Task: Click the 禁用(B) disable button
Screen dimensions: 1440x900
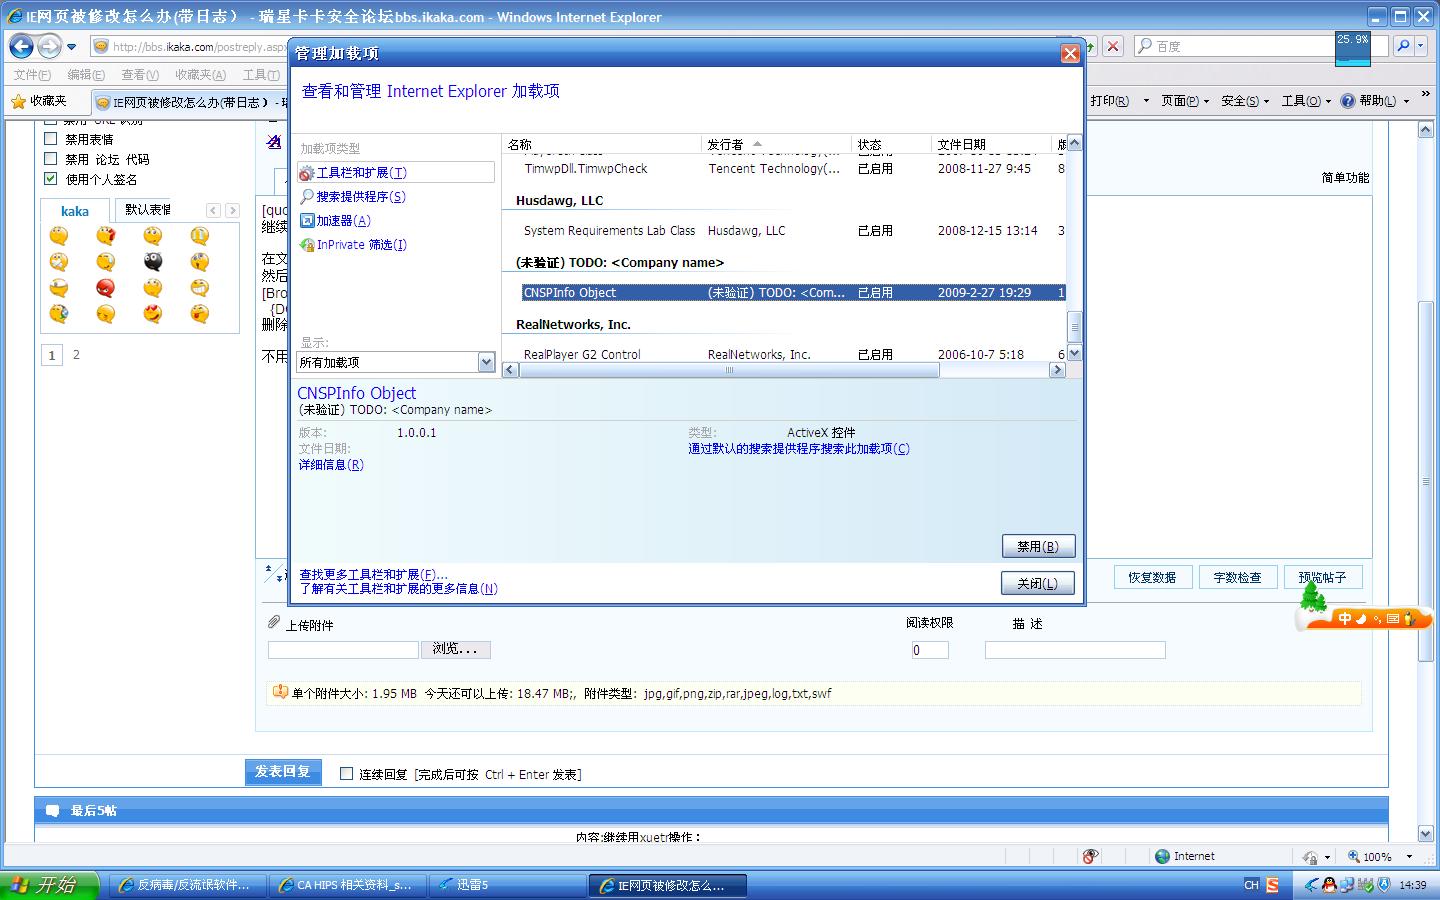Action: (1038, 546)
